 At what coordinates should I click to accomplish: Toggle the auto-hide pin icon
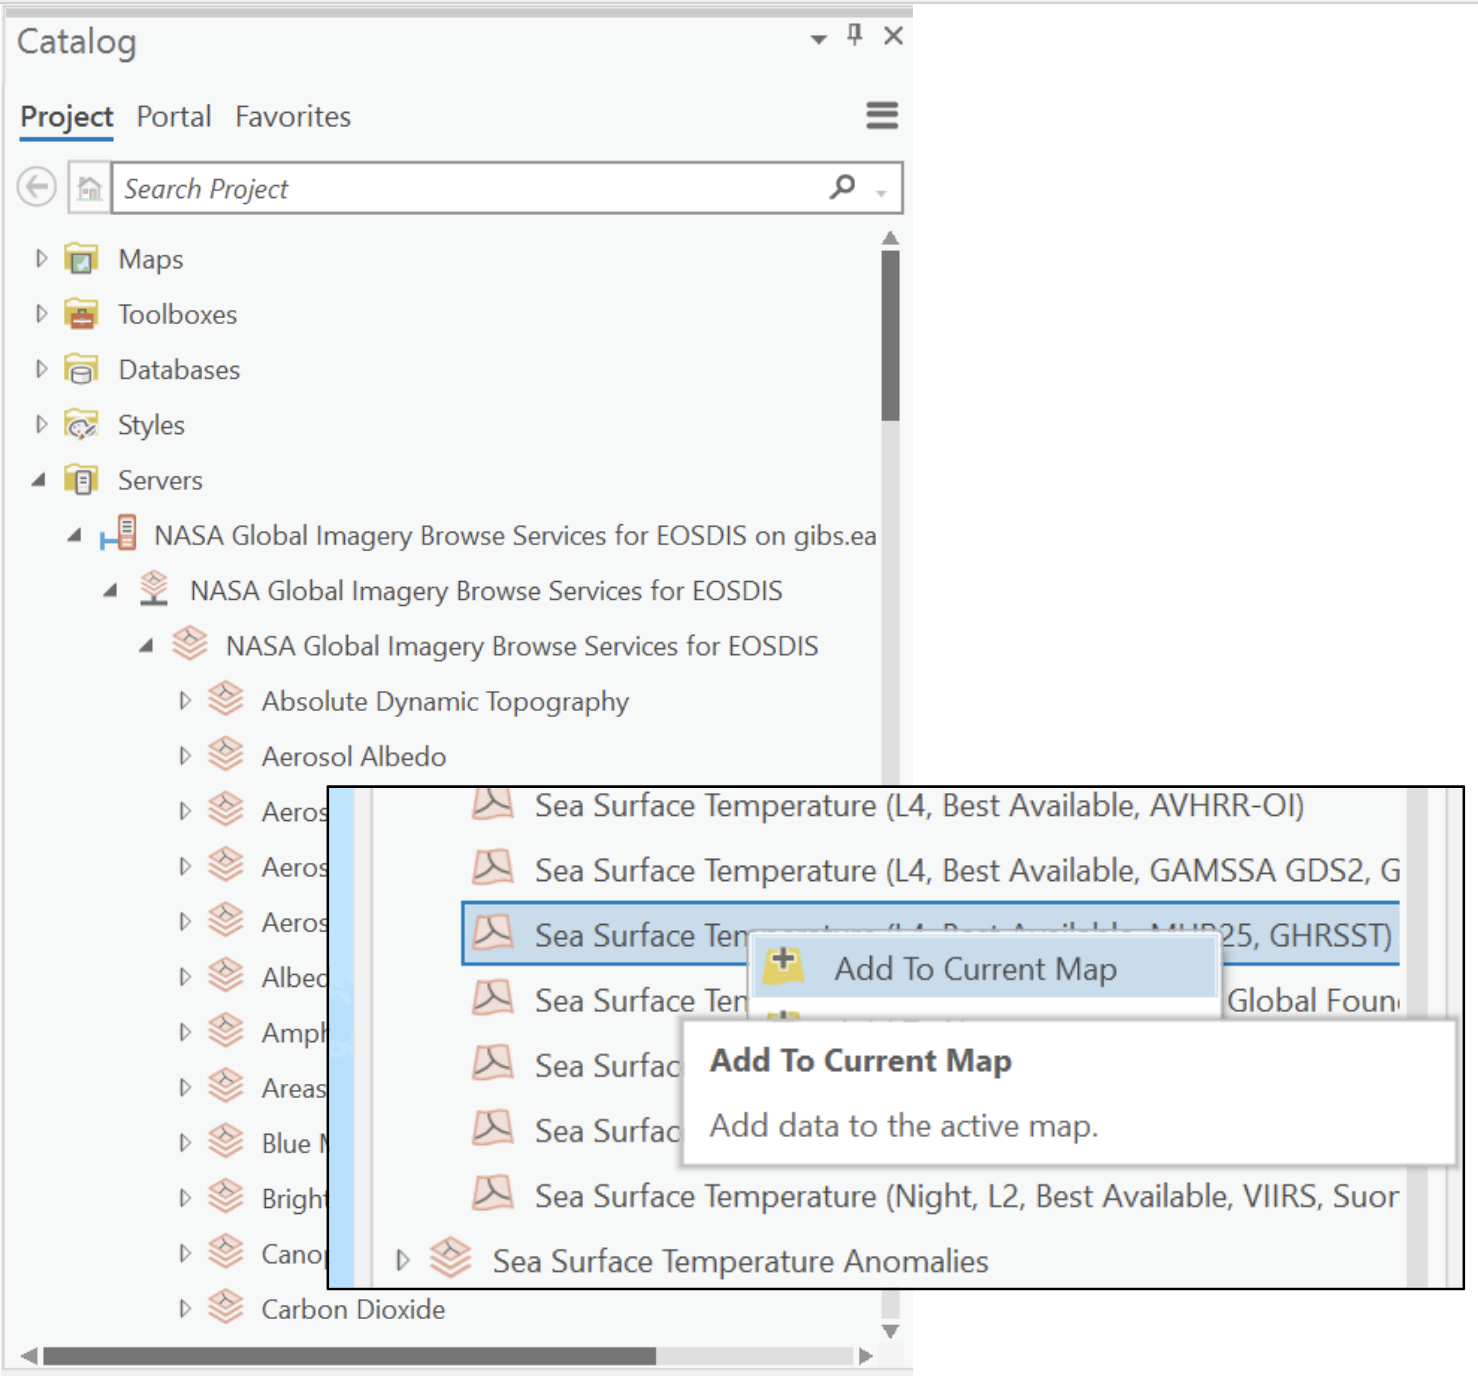[x=855, y=35]
